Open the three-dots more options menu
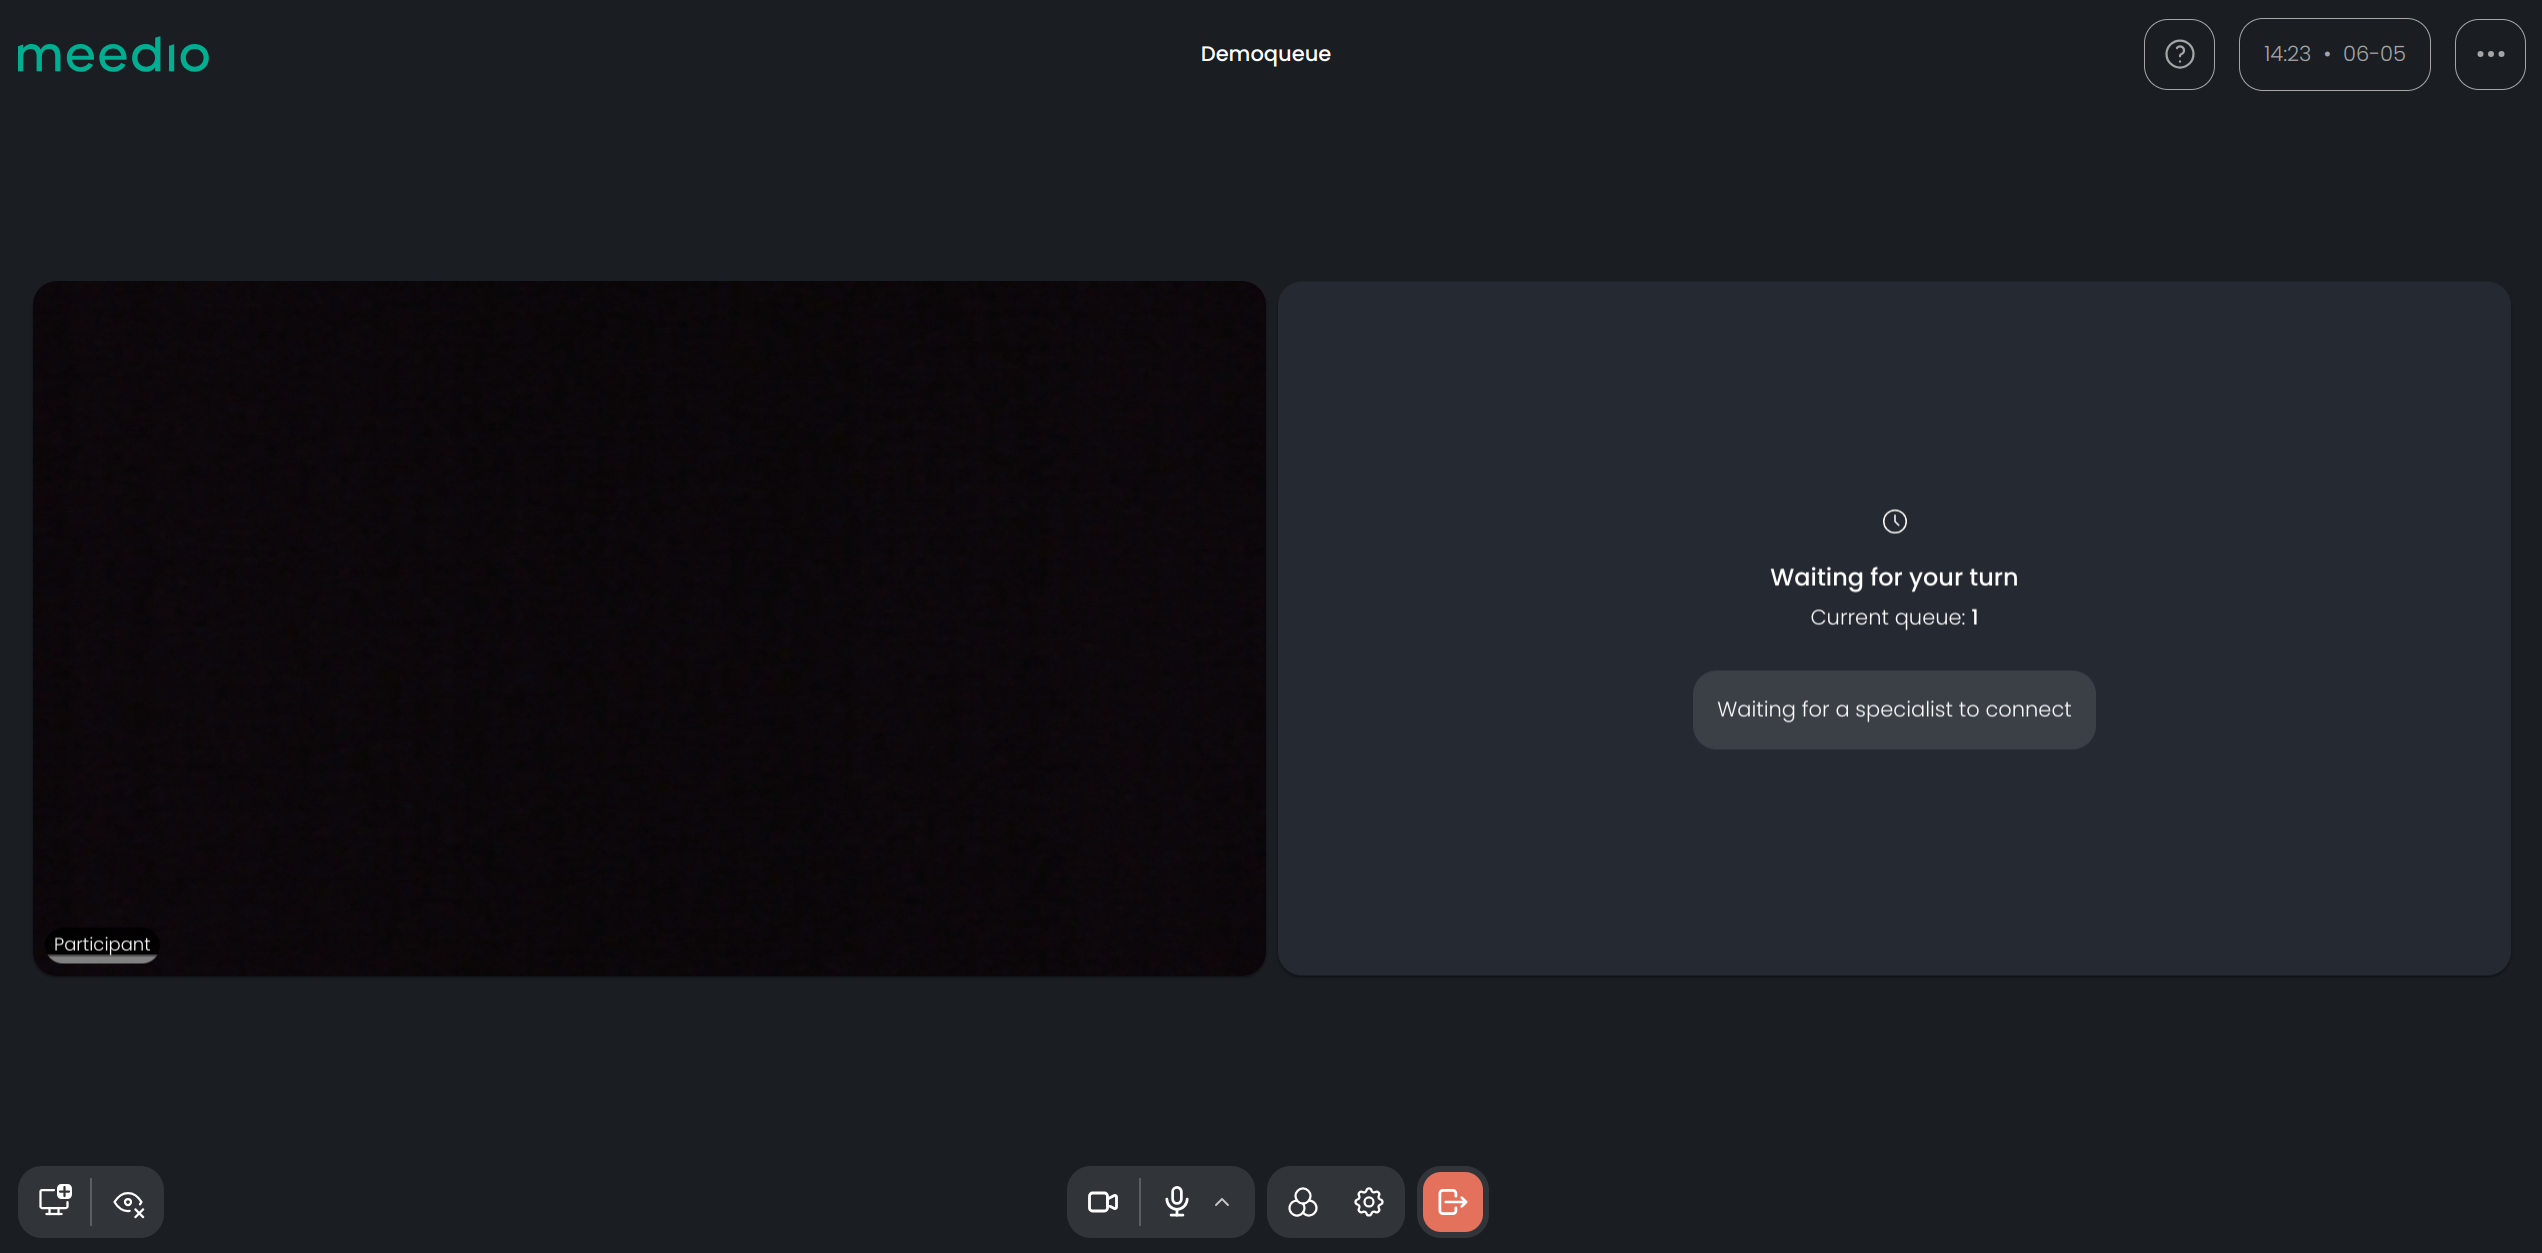This screenshot has height=1253, width=2542. 2490,54
